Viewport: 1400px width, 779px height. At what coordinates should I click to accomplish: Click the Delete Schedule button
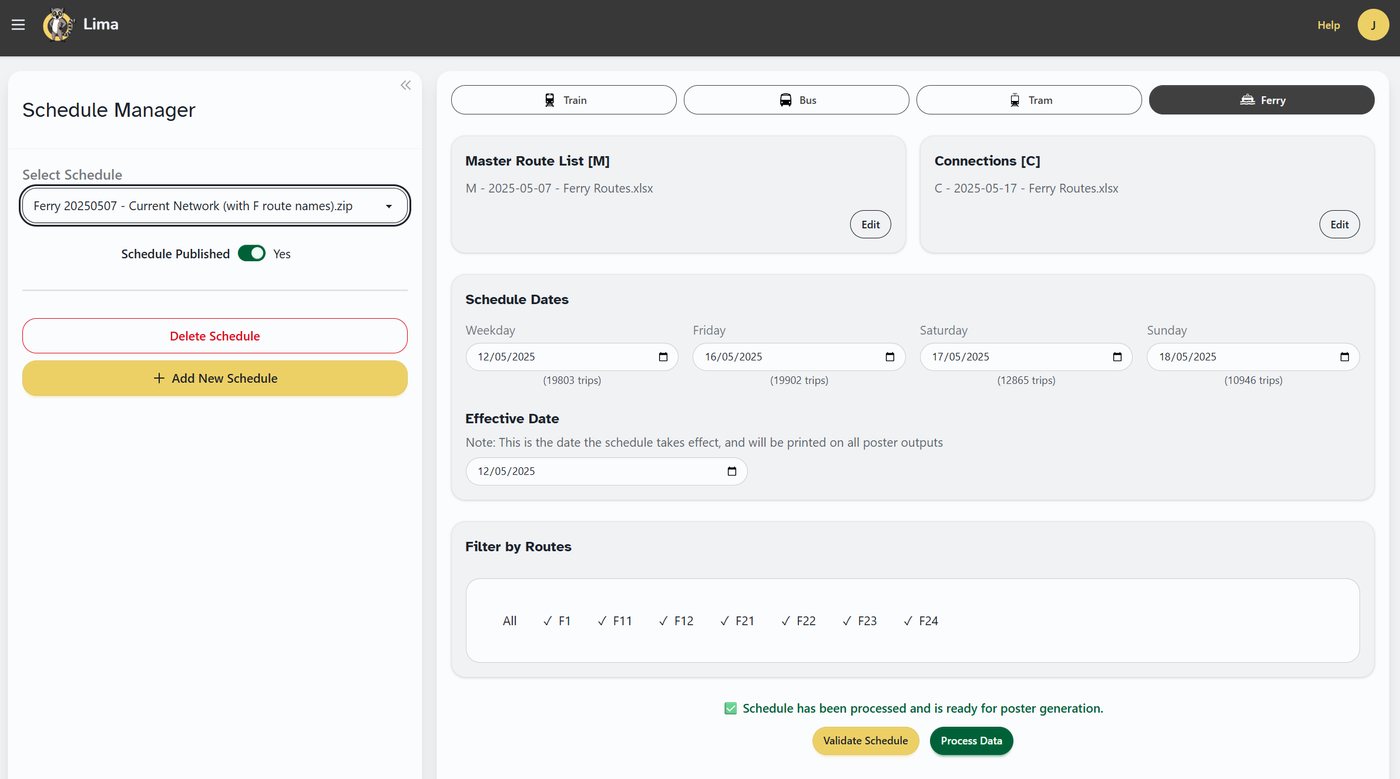(x=215, y=336)
